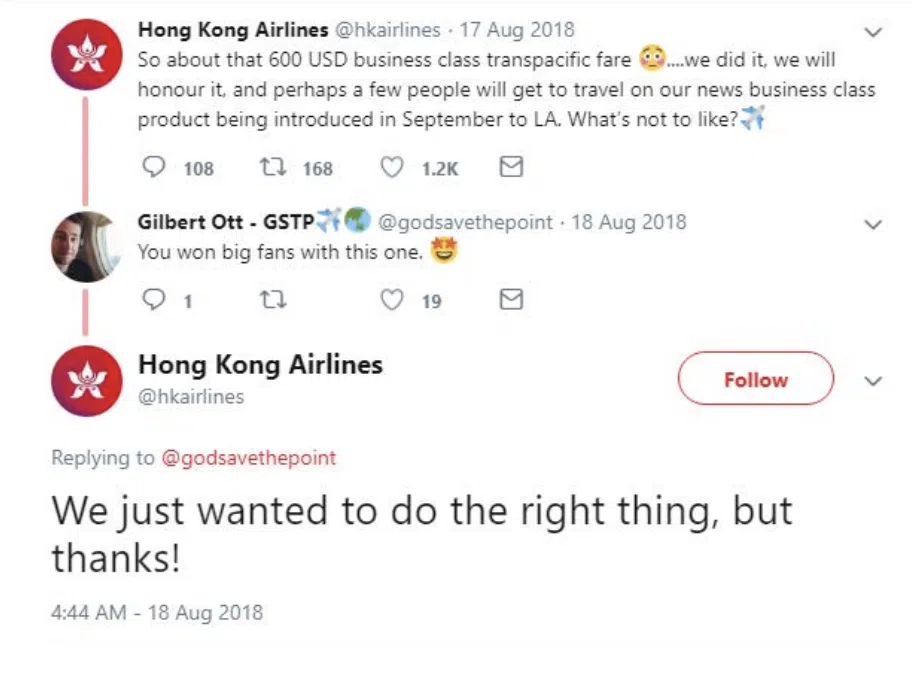Like Hong Kong Airlines' transpacific fare tweet
The height and width of the screenshot is (674, 912).
[x=392, y=167]
